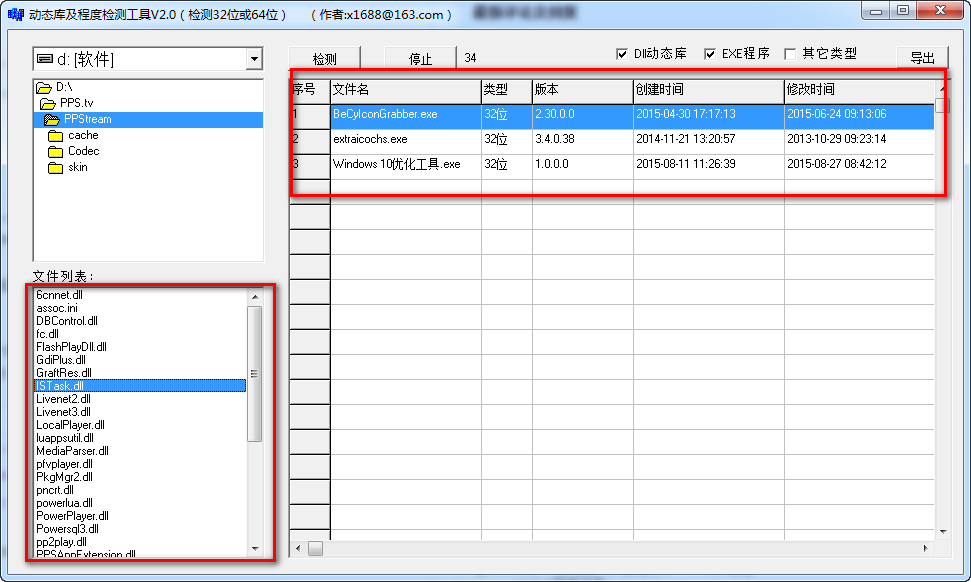Click the PPStream open folder icon
The image size is (971, 582).
(x=52, y=120)
